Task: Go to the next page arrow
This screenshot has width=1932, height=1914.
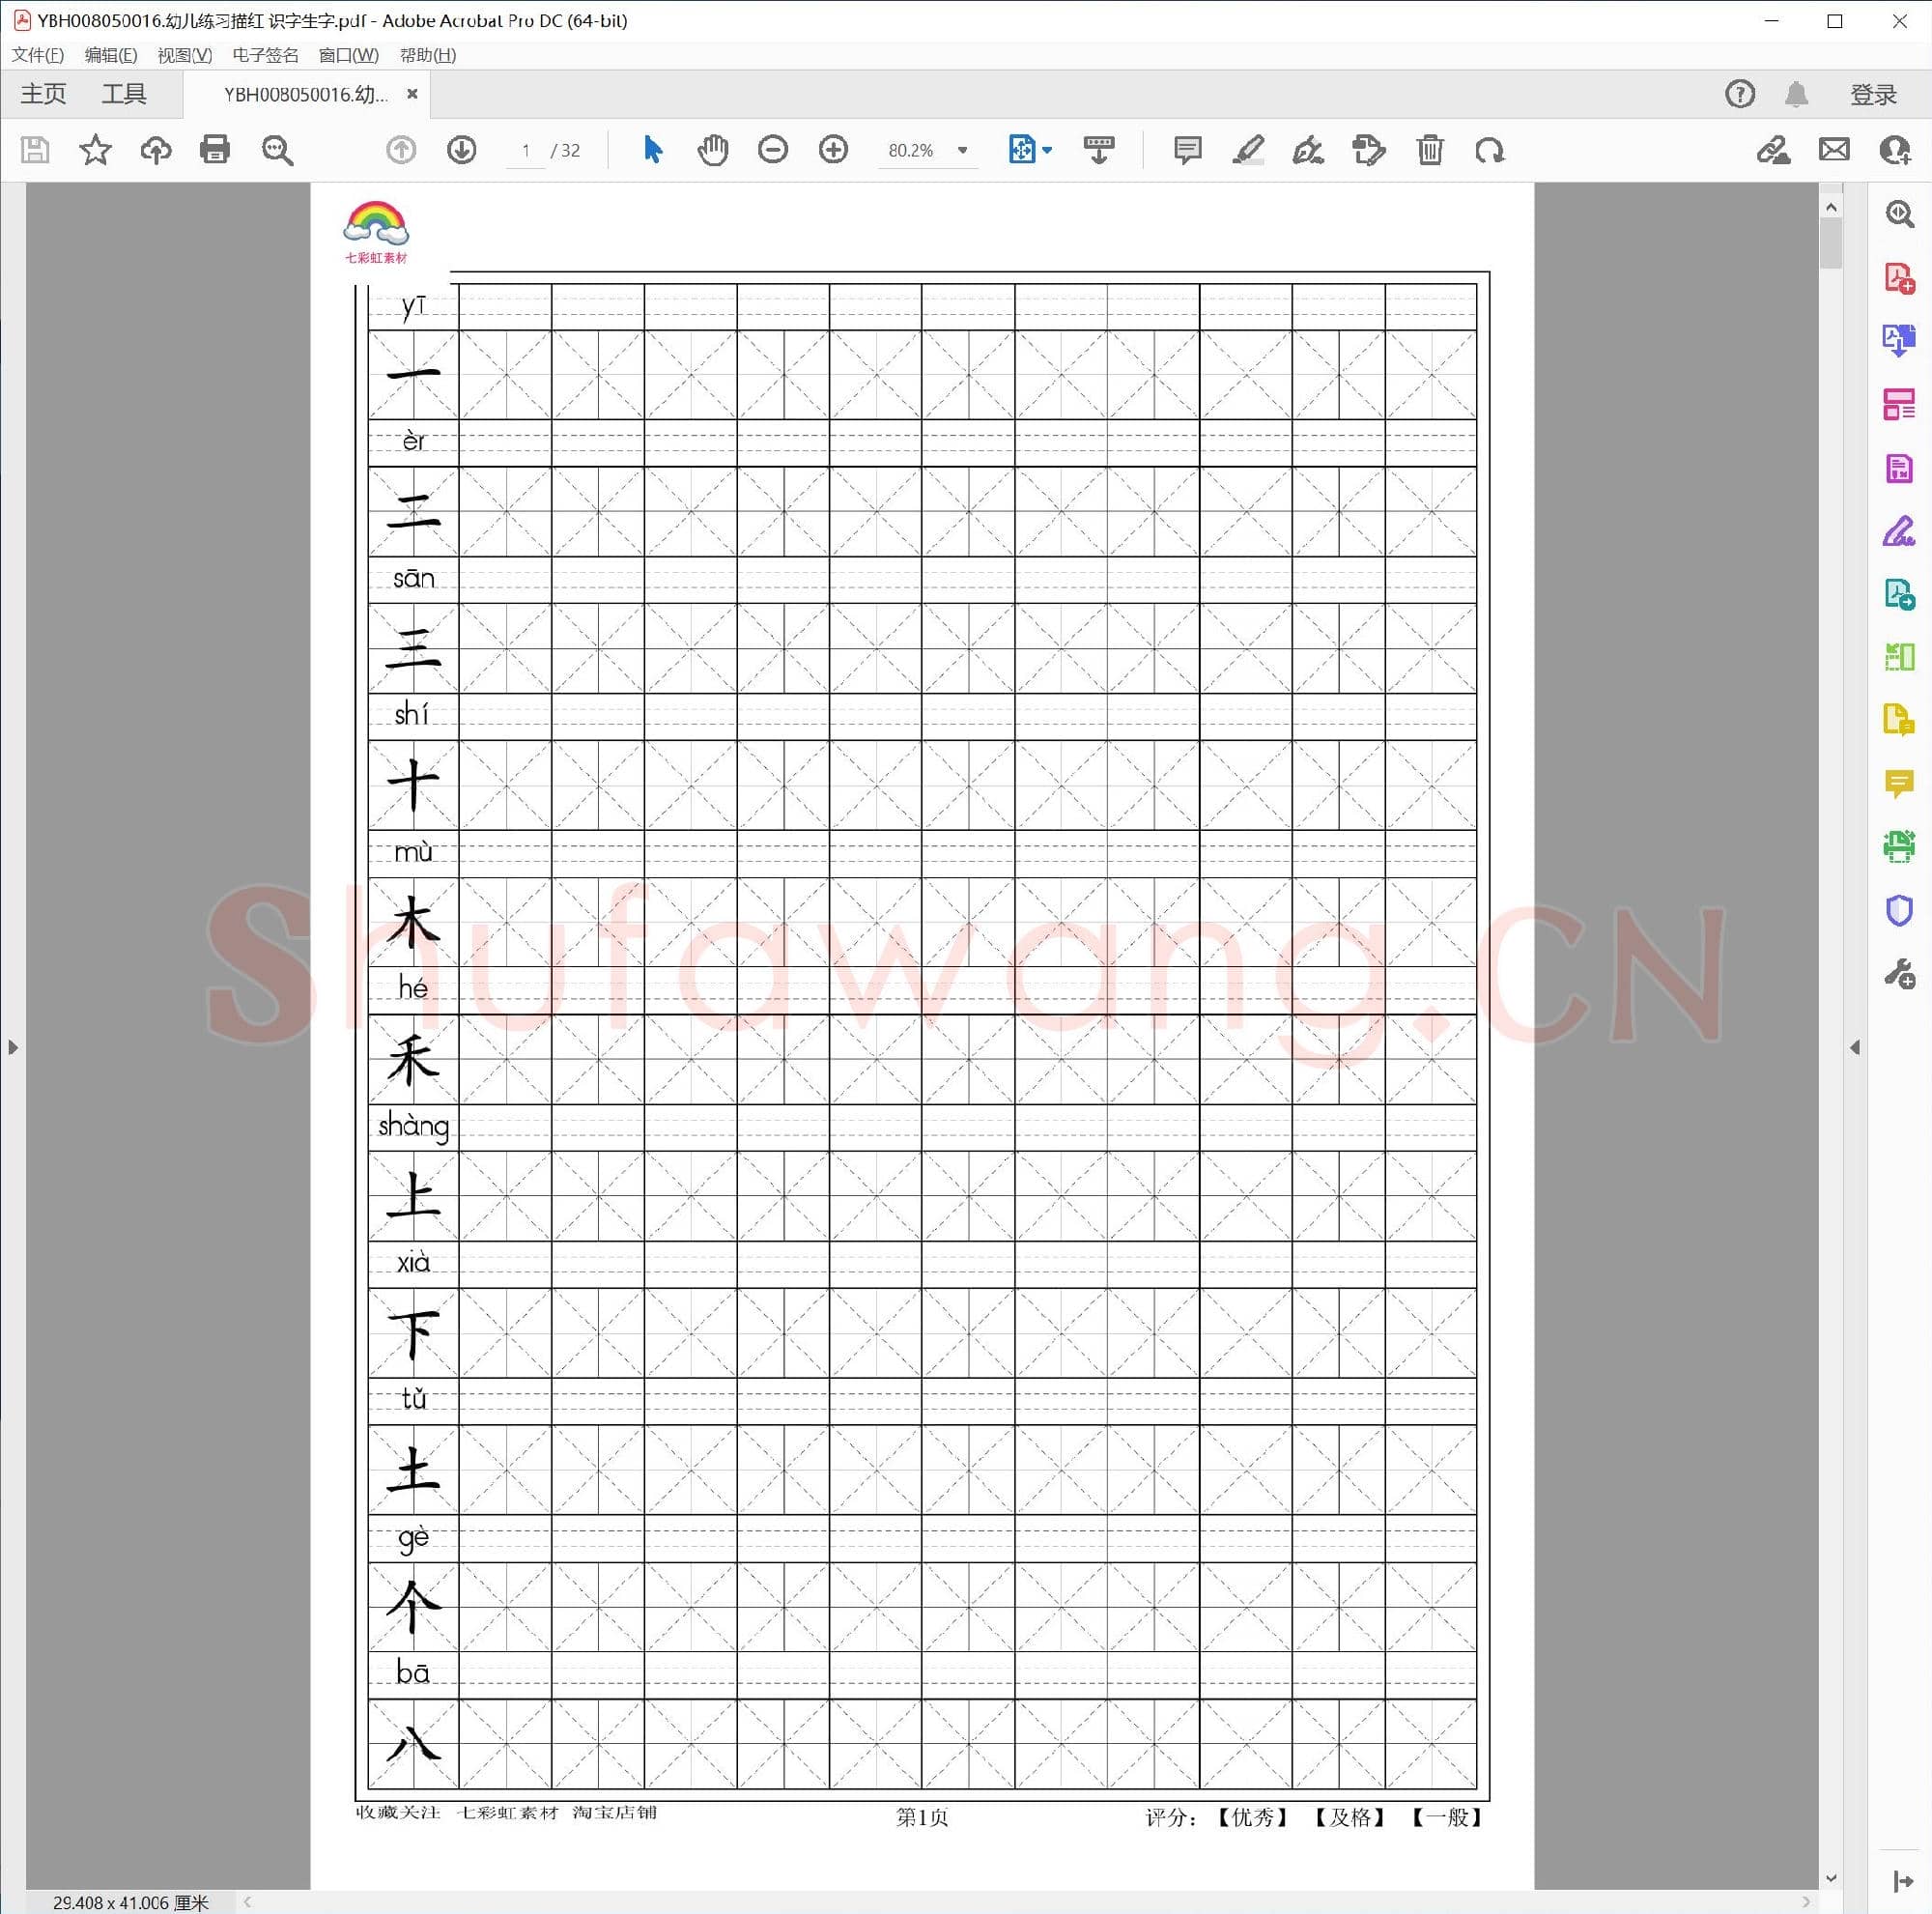Action: coord(461,150)
